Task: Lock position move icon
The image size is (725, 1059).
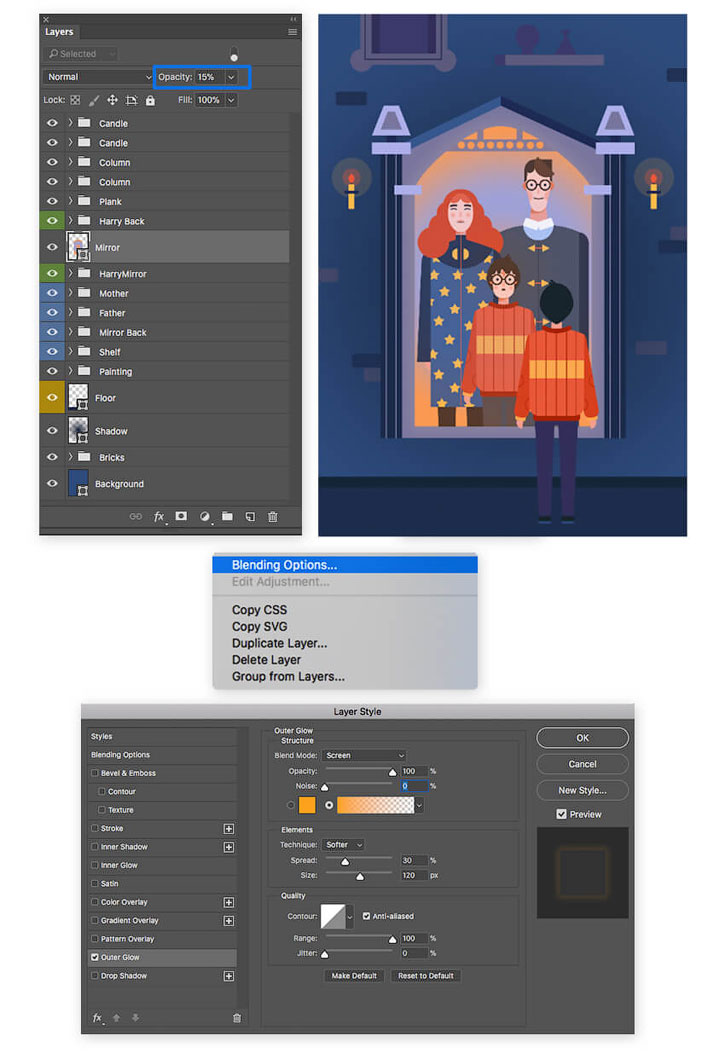Action: pos(112,100)
